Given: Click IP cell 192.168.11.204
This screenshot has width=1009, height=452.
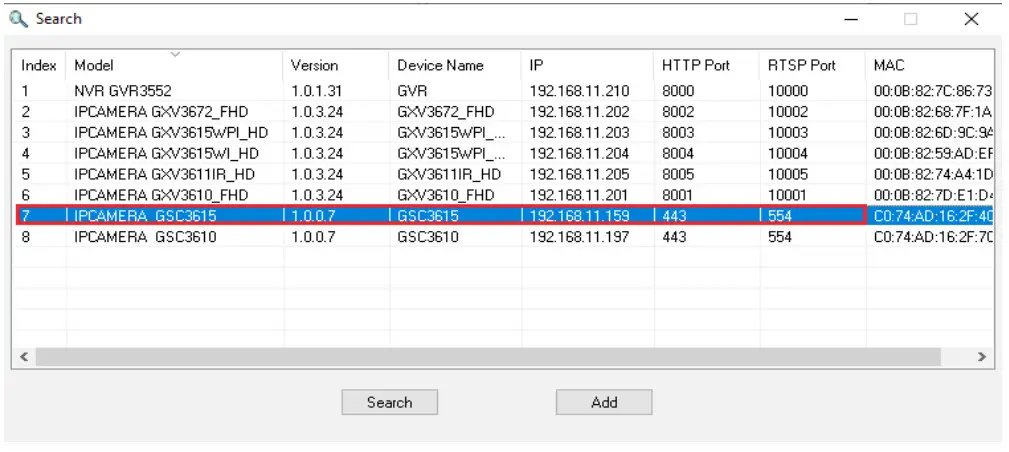Looking at the screenshot, I should coord(579,153).
